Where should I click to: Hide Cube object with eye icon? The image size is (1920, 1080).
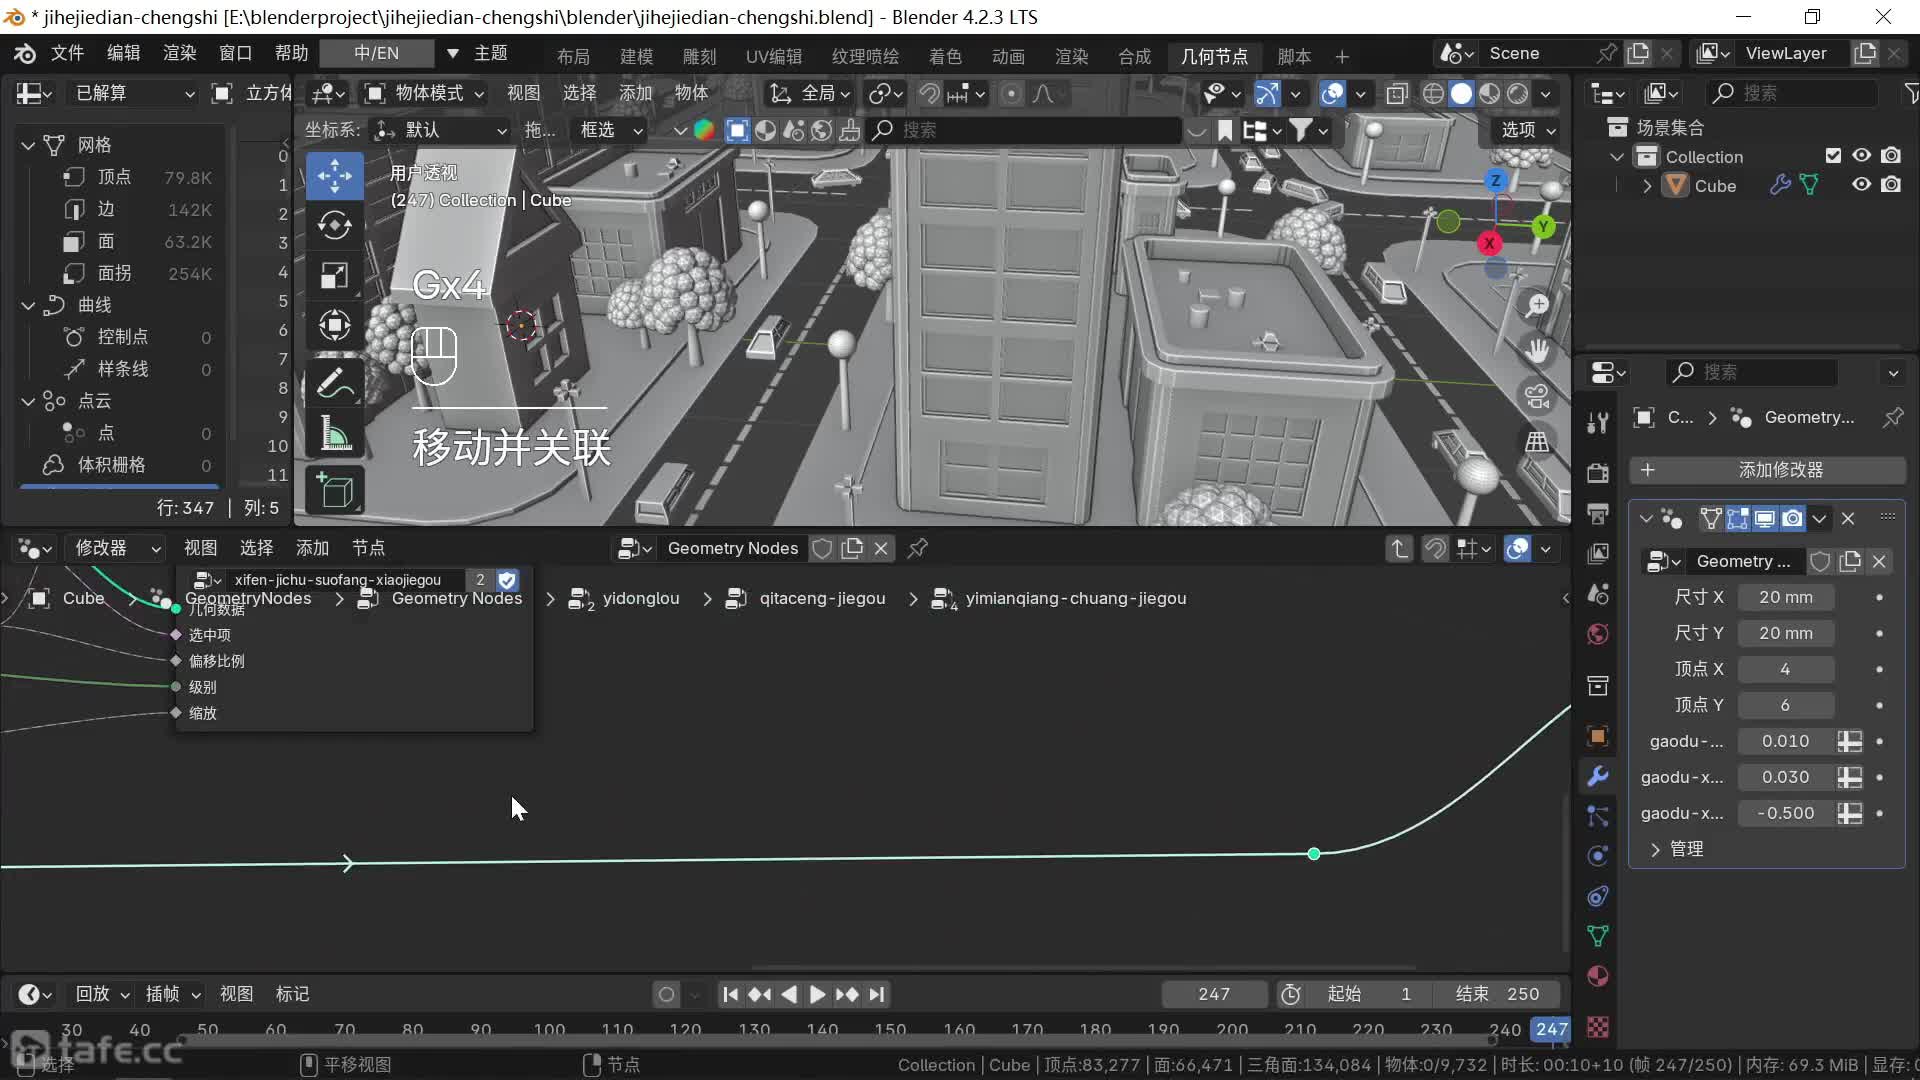pos(1861,185)
